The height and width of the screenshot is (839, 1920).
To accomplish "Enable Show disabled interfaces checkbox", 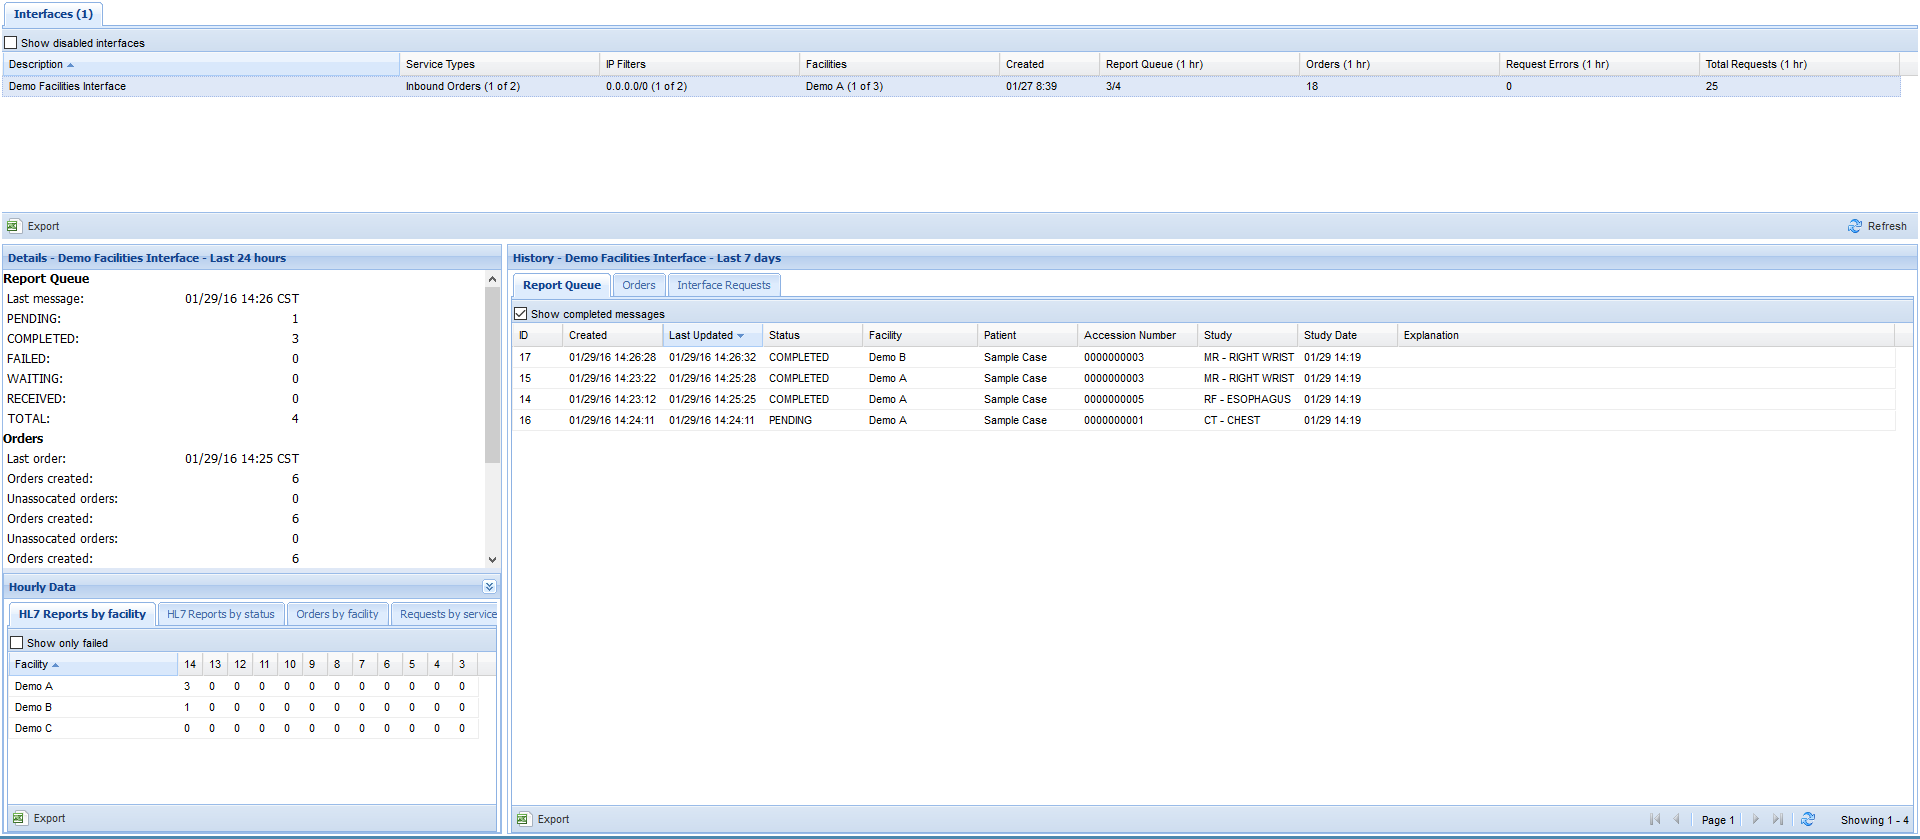I will tap(11, 43).
